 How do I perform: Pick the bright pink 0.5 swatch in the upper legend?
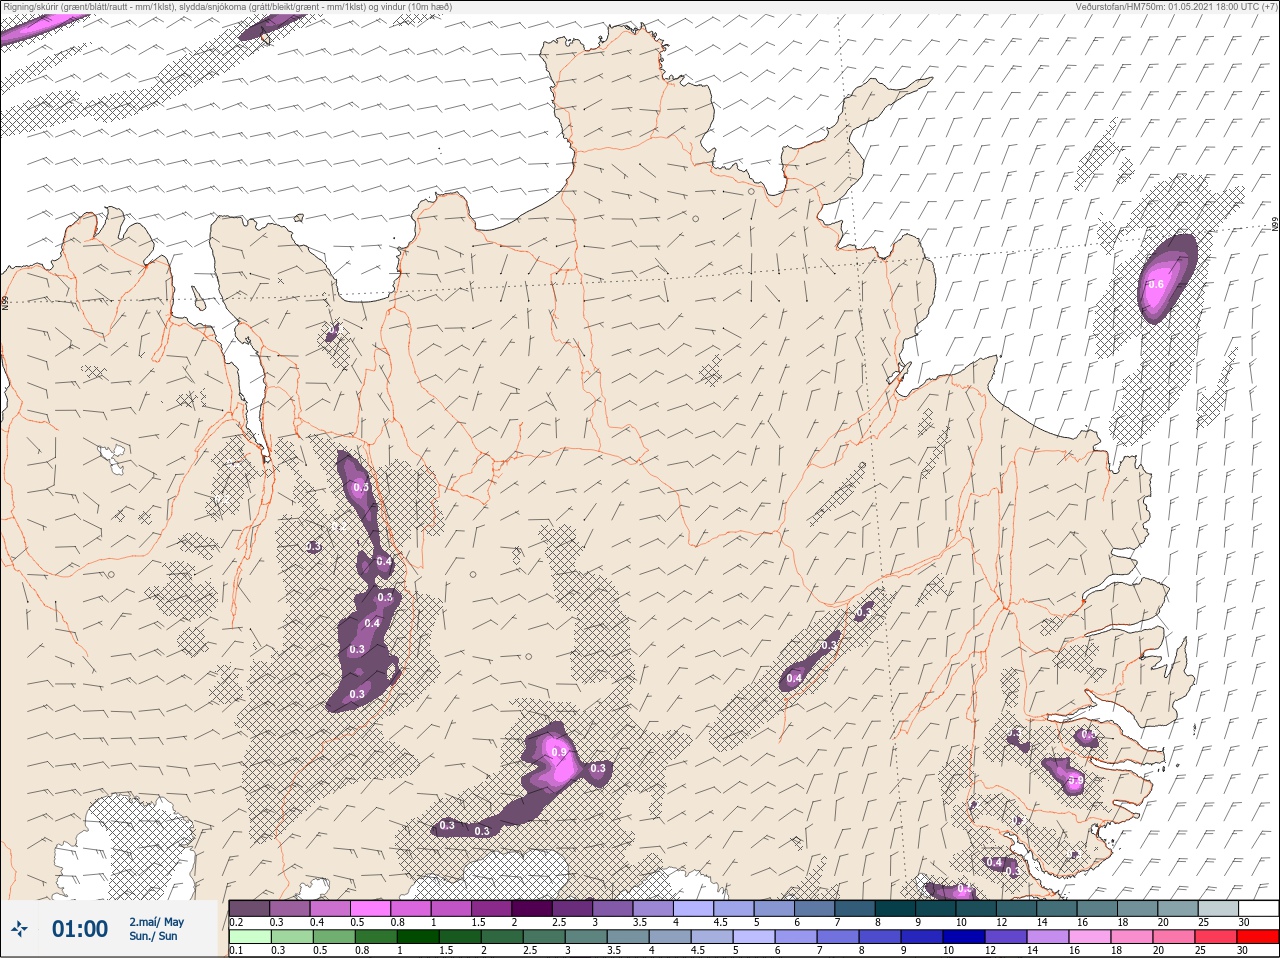(370, 909)
